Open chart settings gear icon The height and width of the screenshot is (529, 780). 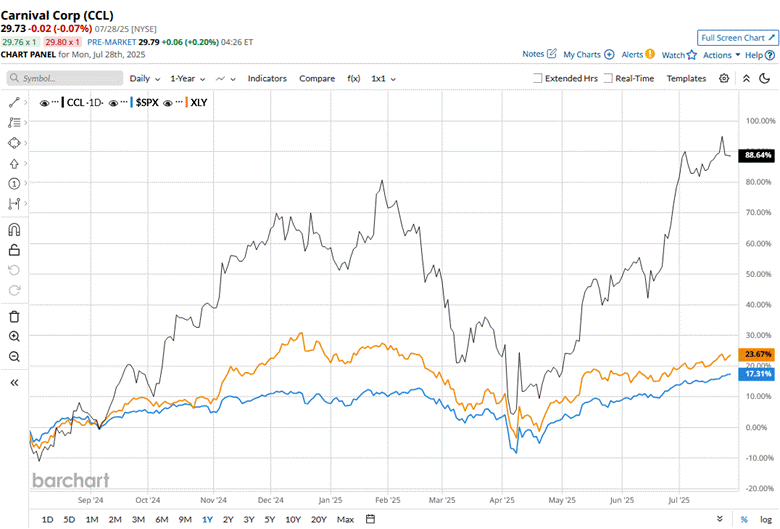click(724, 78)
